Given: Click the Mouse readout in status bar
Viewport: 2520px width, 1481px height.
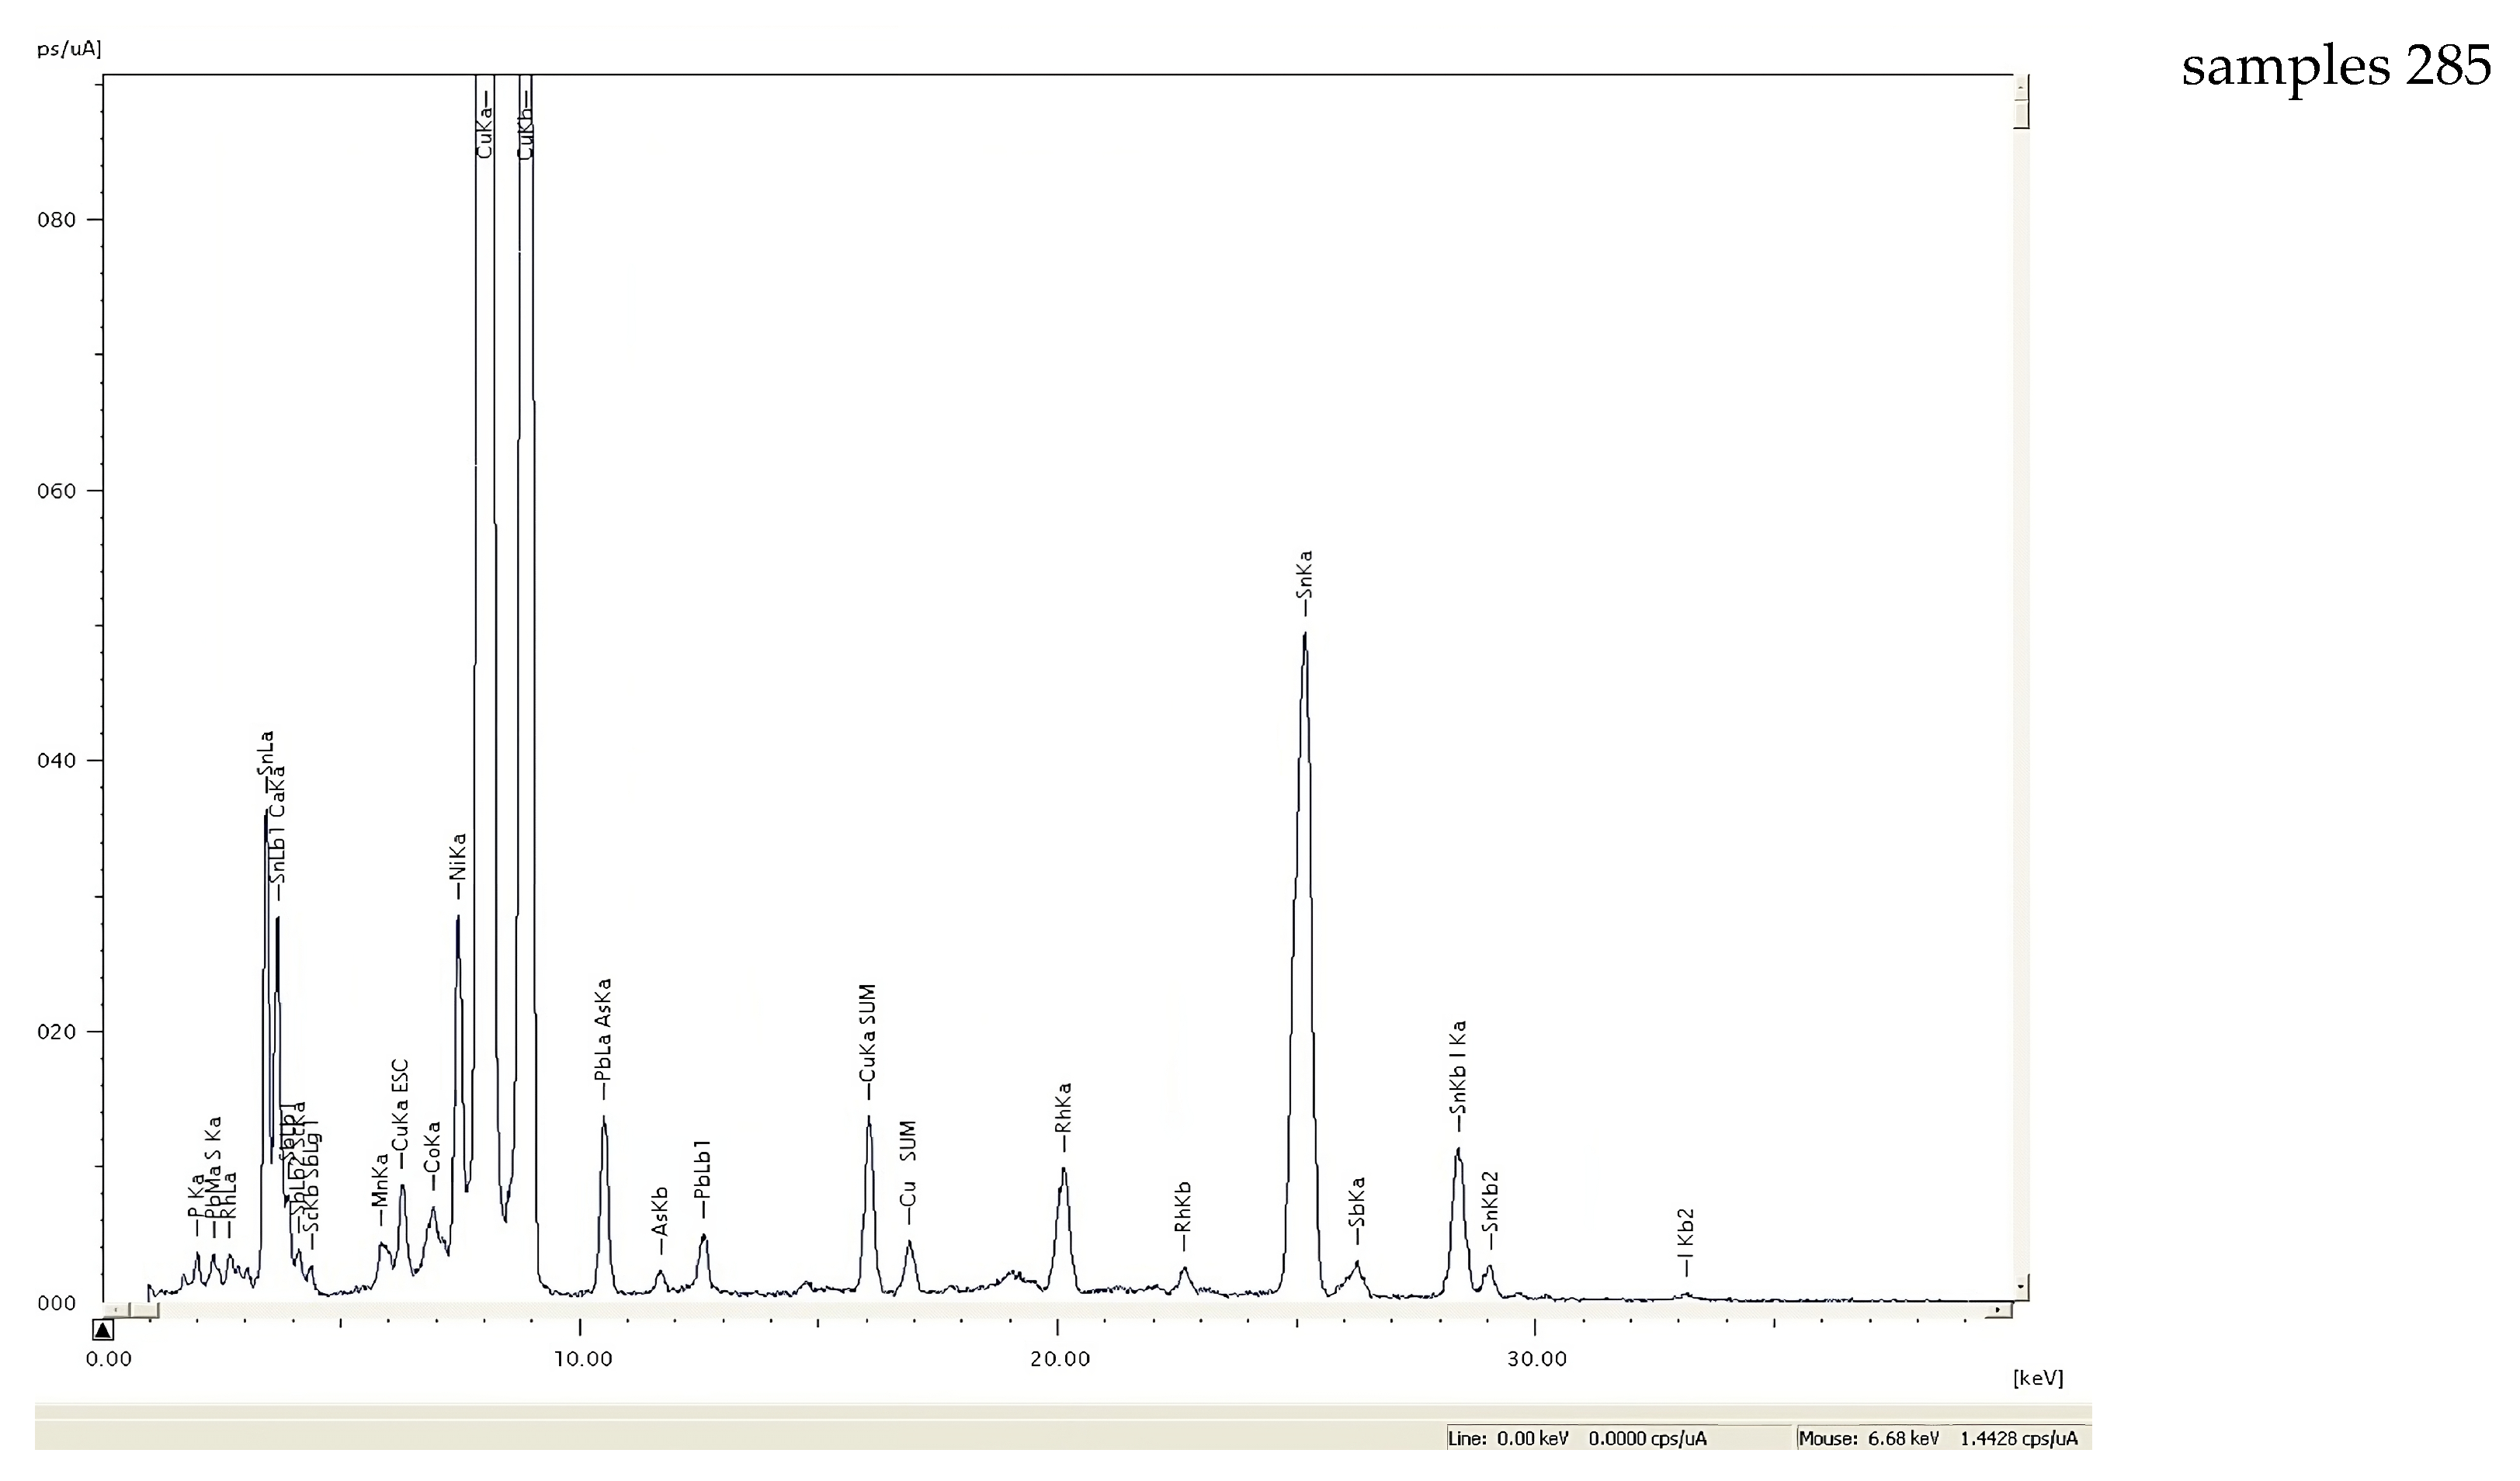Looking at the screenshot, I should pyautogui.click(x=1938, y=1438).
